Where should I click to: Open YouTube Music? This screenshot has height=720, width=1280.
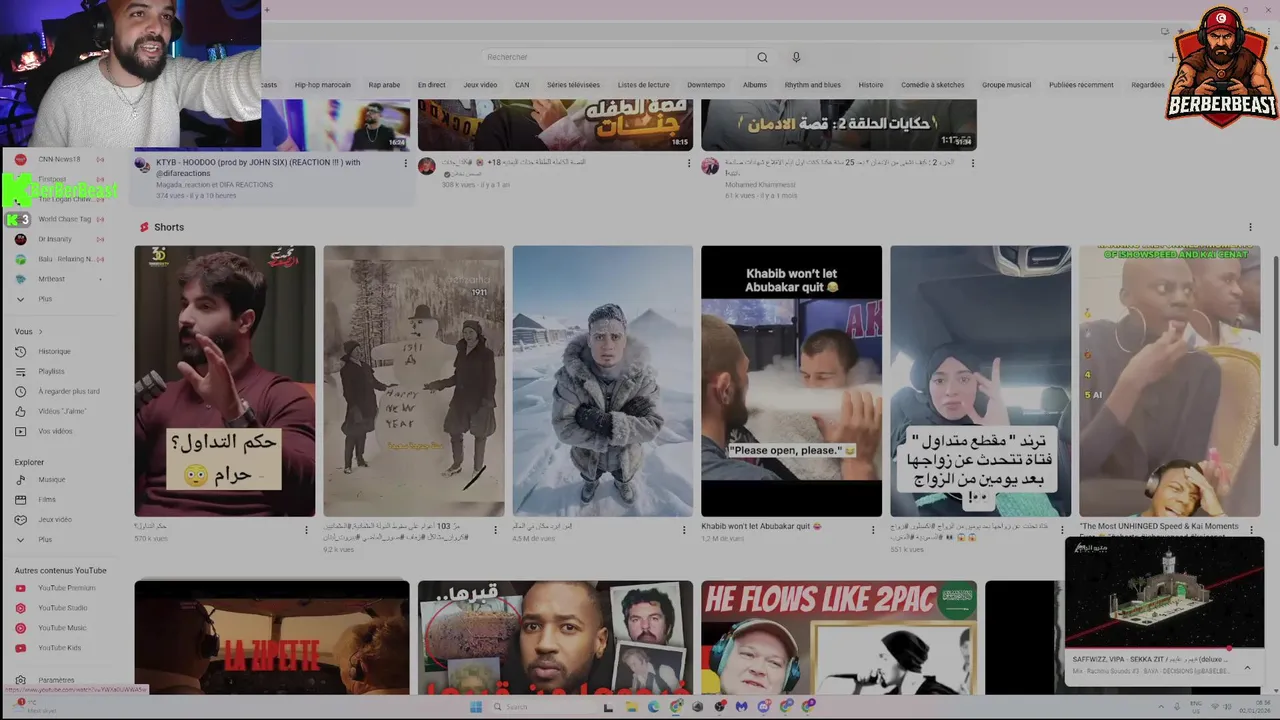[62, 628]
